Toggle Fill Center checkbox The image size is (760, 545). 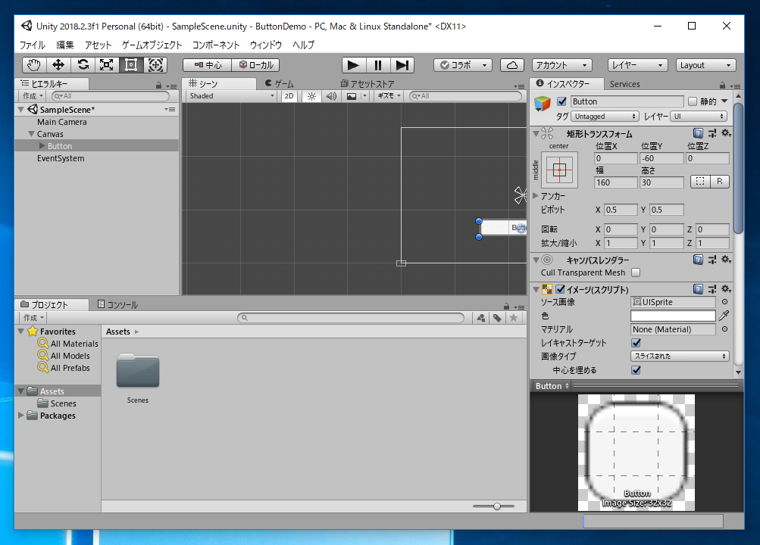point(636,370)
